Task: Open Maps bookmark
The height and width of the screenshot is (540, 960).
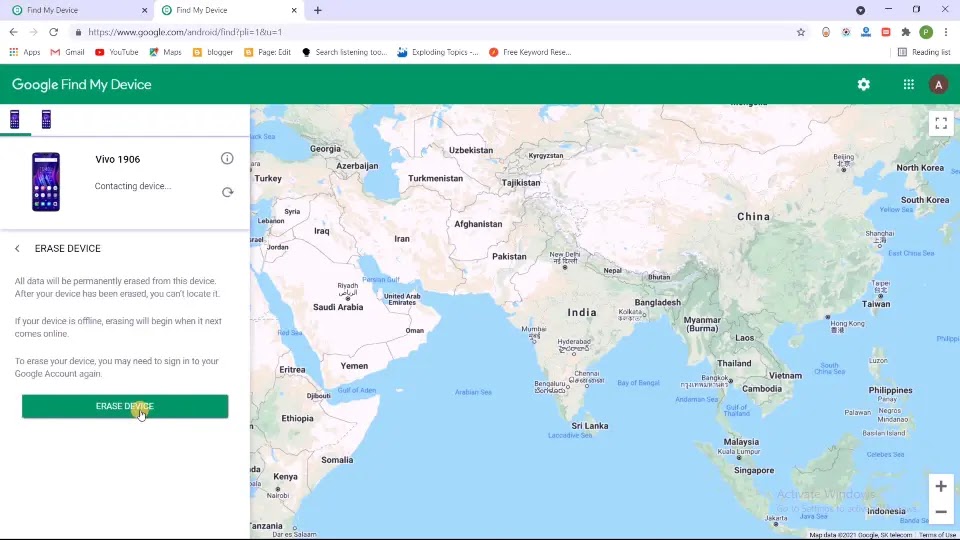Action: tap(165, 52)
